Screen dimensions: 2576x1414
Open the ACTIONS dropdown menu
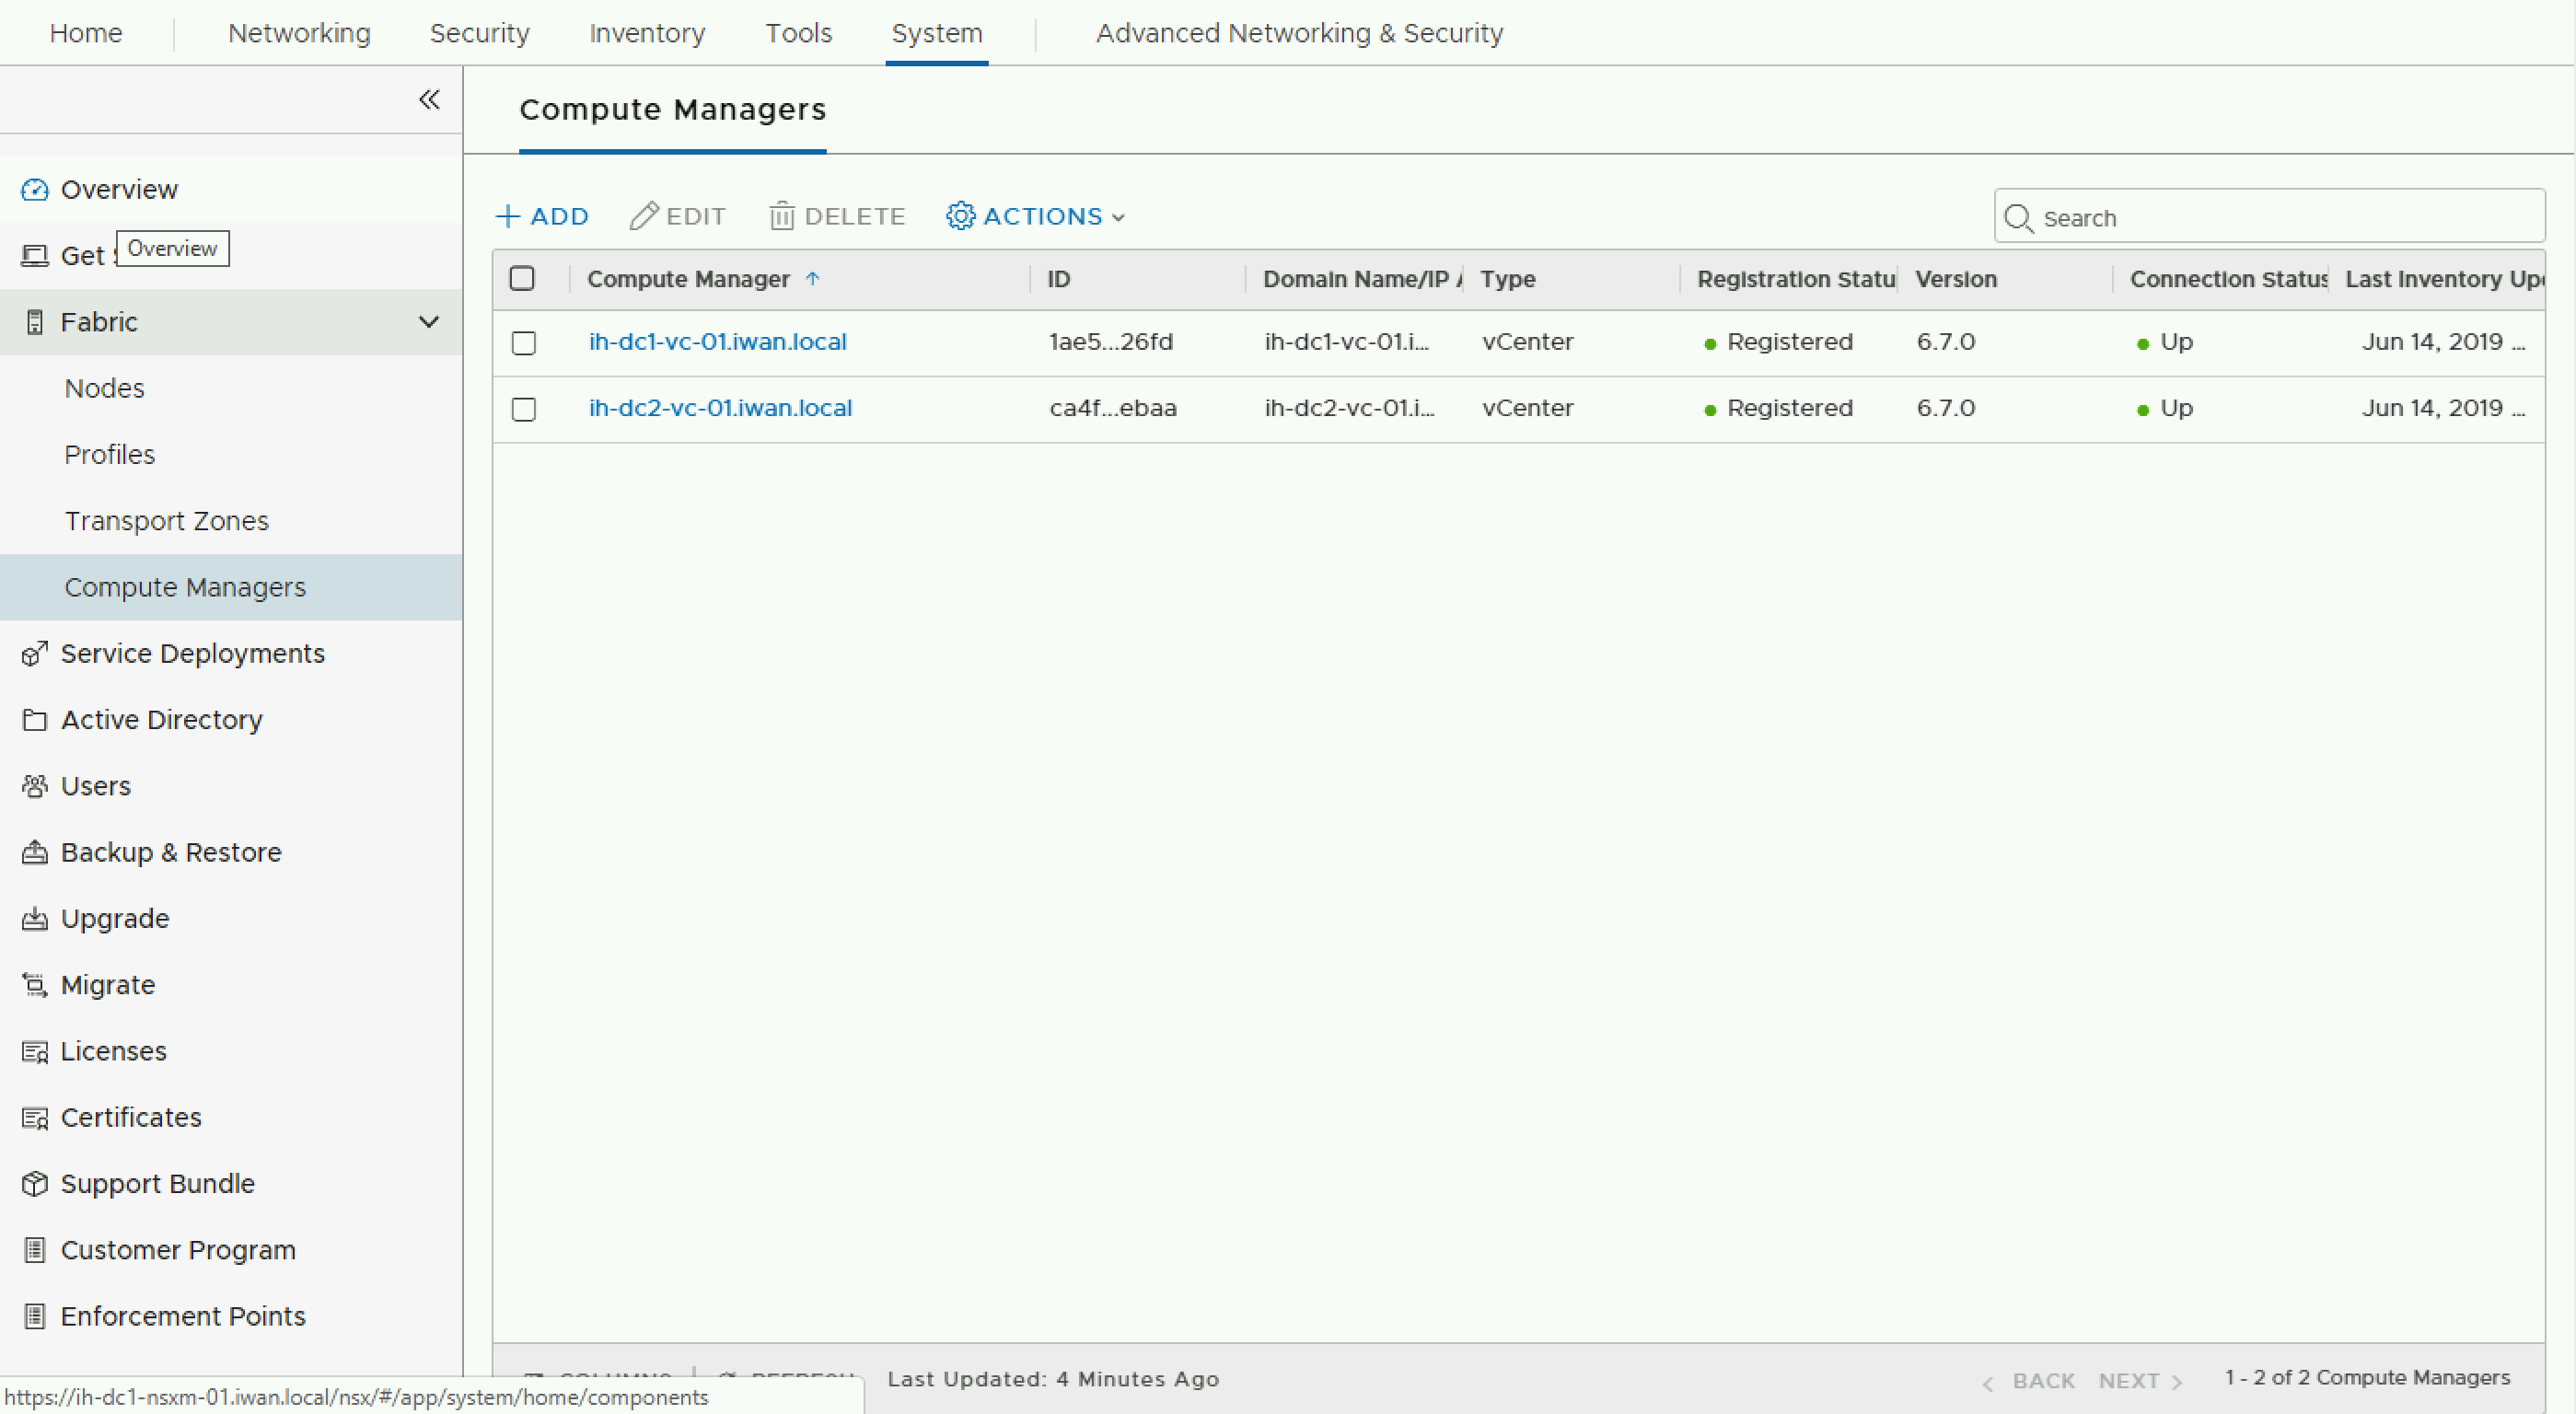[x=1036, y=216]
